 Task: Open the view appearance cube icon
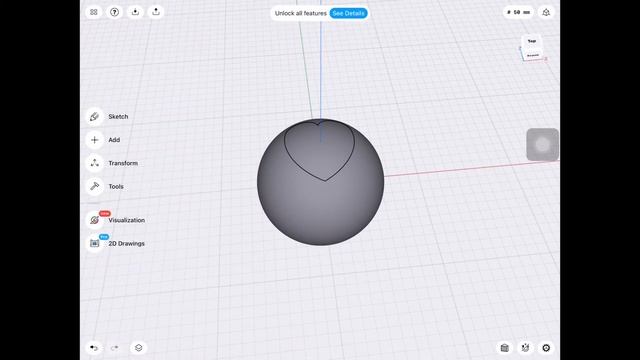coord(504,348)
